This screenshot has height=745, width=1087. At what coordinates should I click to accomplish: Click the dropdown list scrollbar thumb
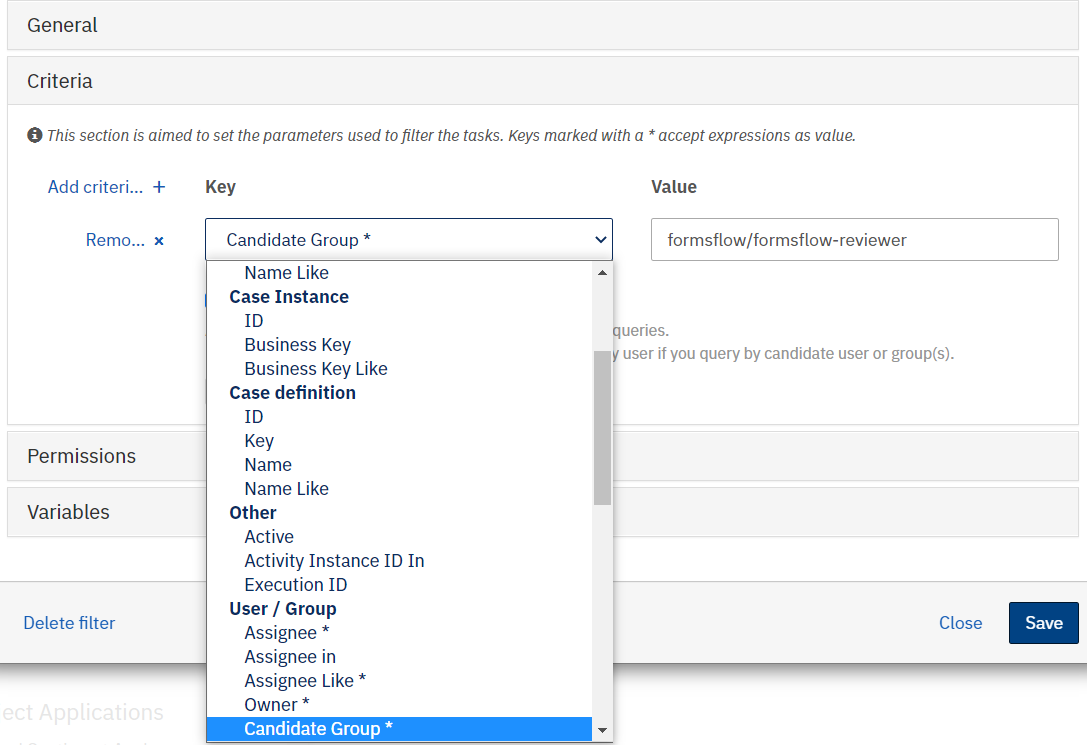coord(602,428)
